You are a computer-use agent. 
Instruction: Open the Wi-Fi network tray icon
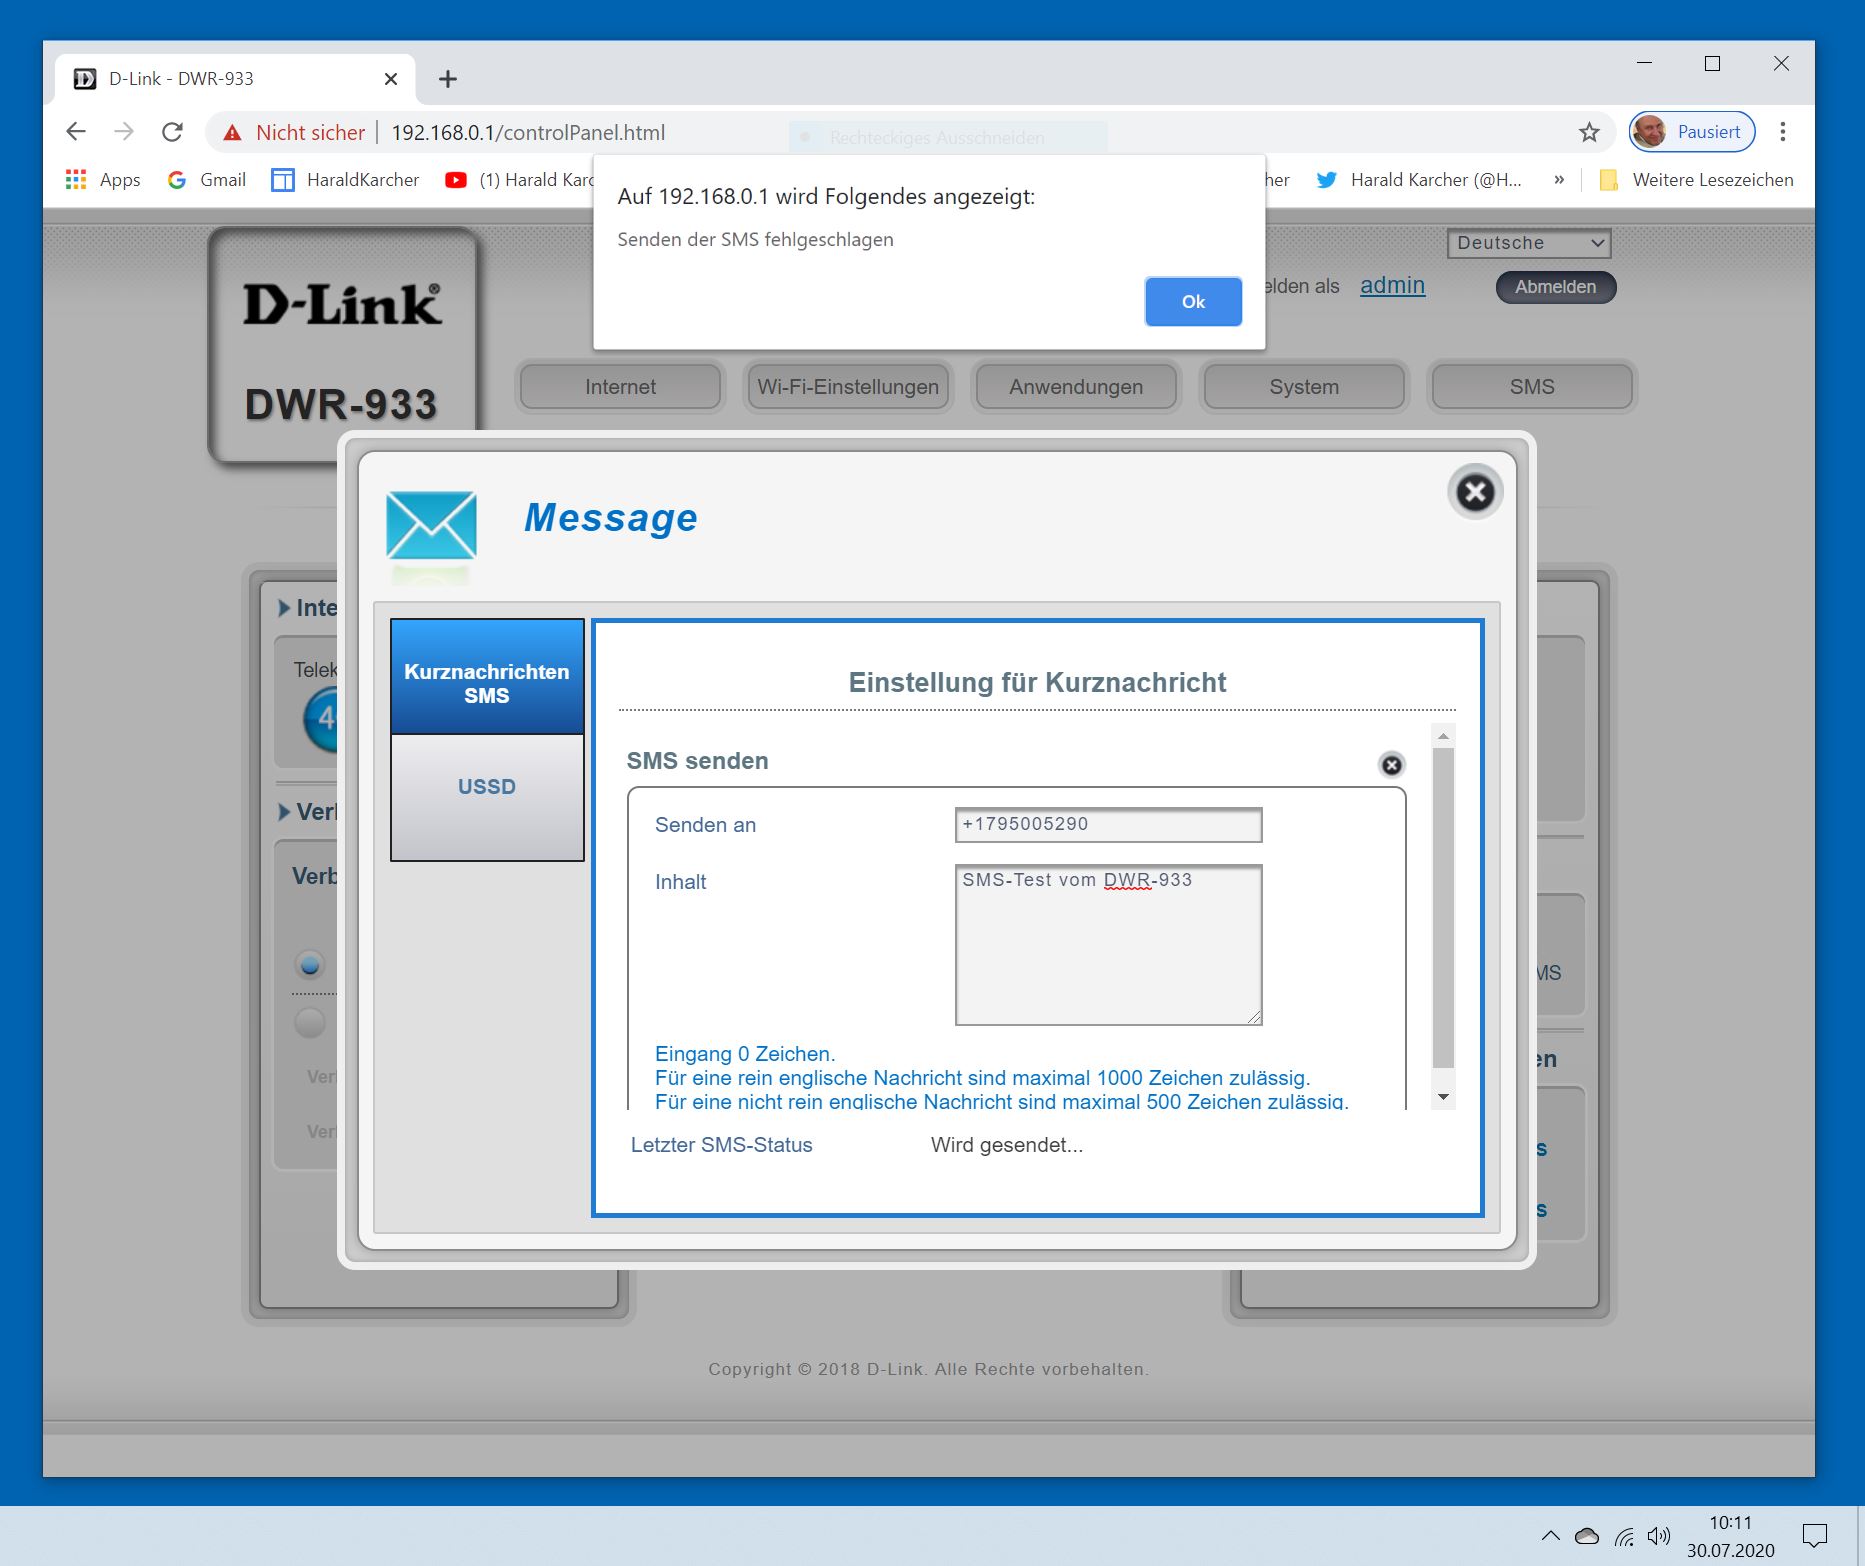[1625, 1536]
